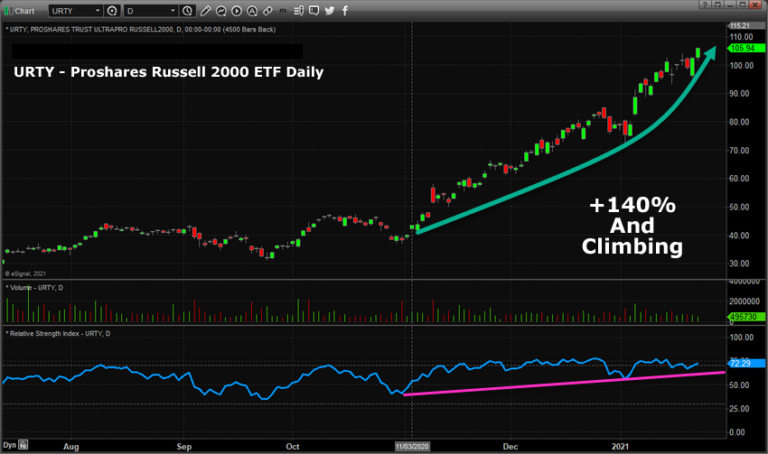Open the D interval dropdown
768x454 pixels.
150,11
